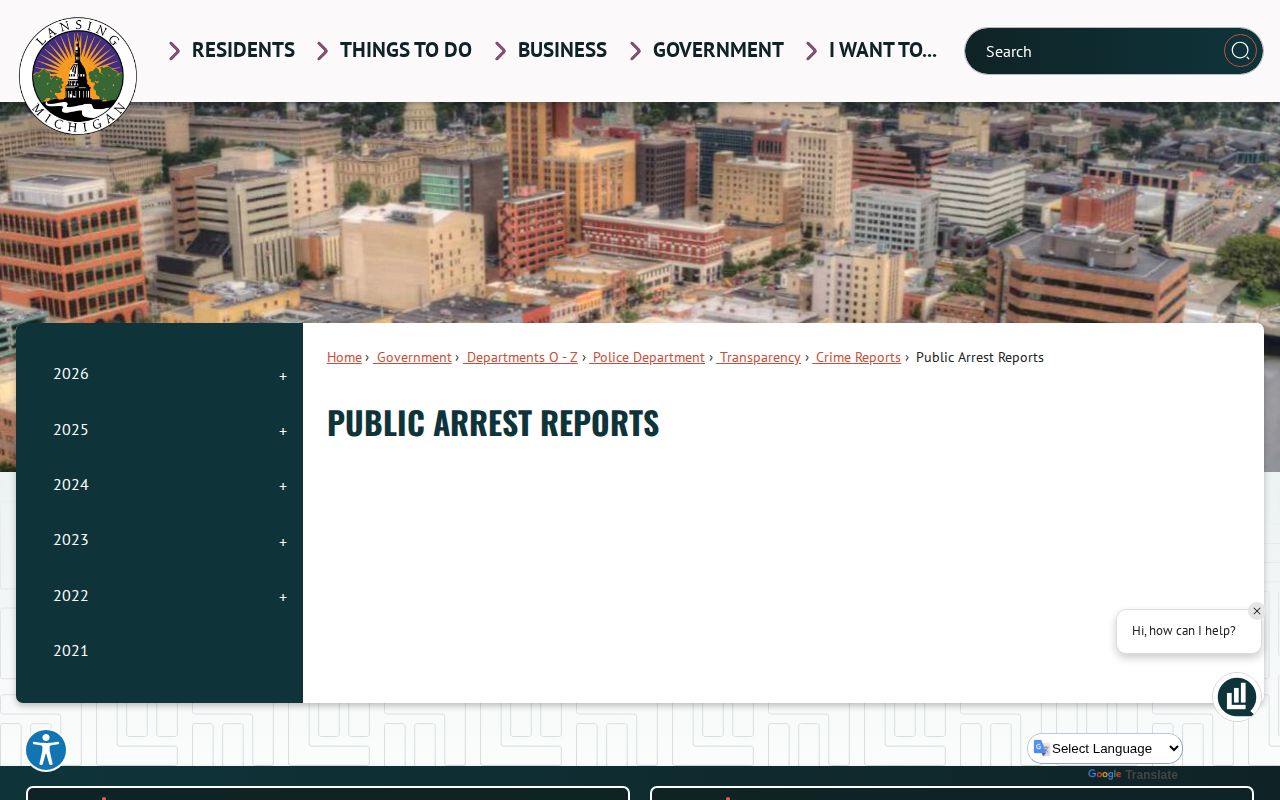The image size is (1280, 800).
Task: Click the Lansing Michigan city seal logo
Action: (x=78, y=75)
